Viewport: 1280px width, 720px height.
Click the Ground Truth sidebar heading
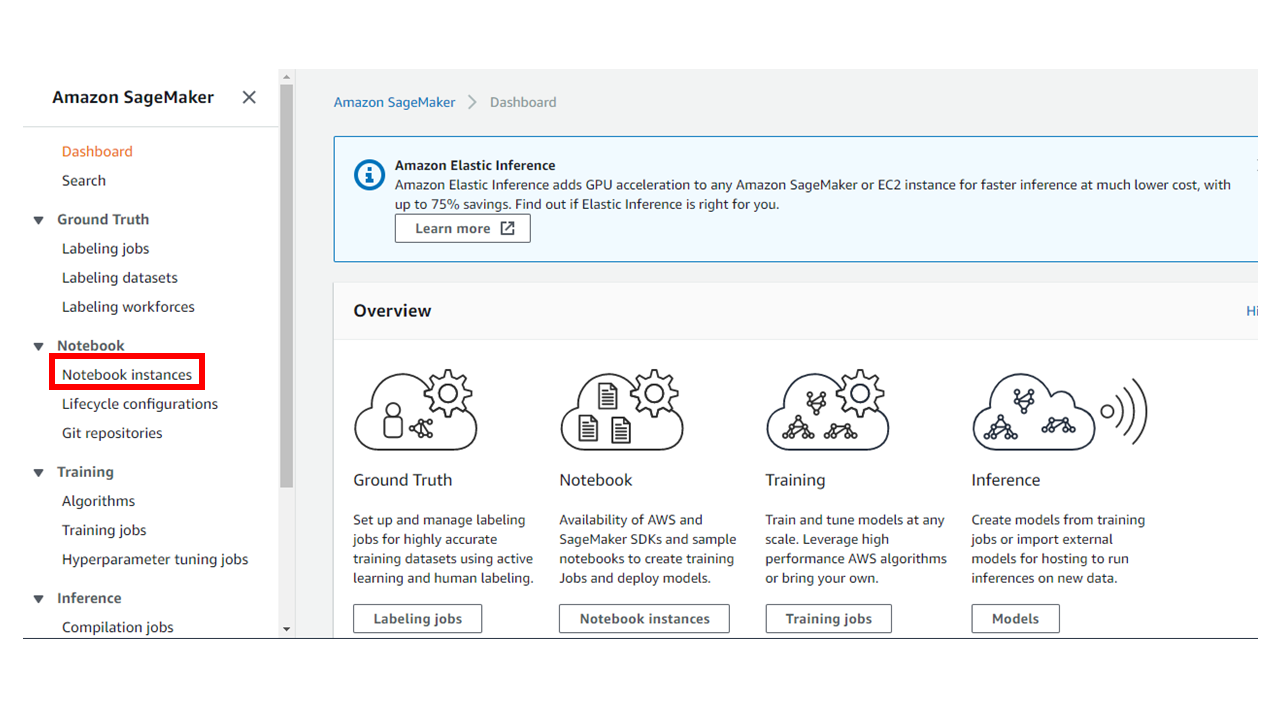pos(103,220)
